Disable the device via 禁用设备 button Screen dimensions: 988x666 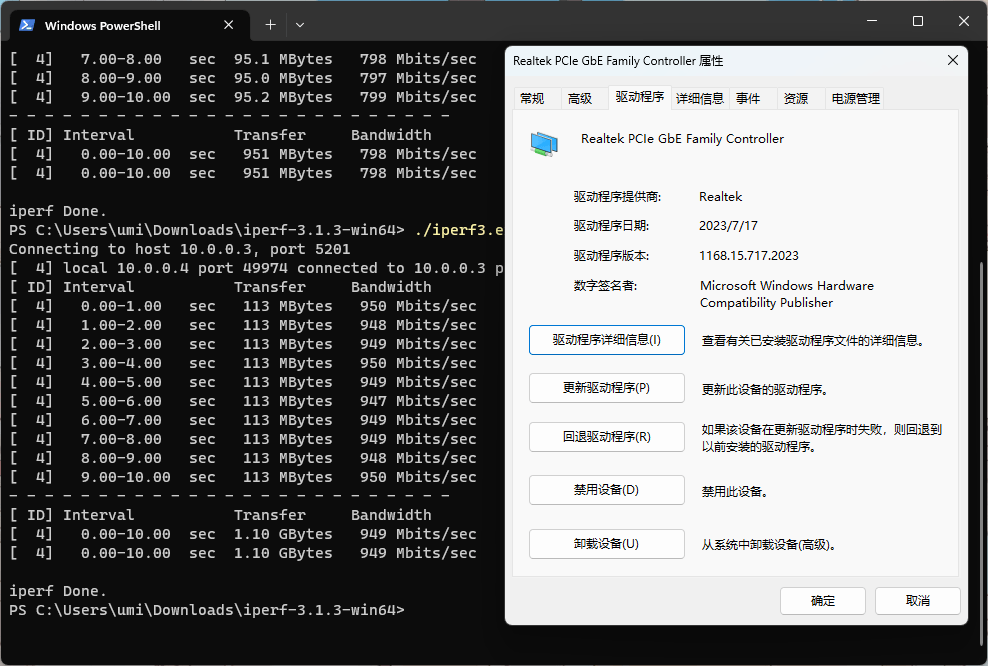pyautogui.click(x=607, y=490)
